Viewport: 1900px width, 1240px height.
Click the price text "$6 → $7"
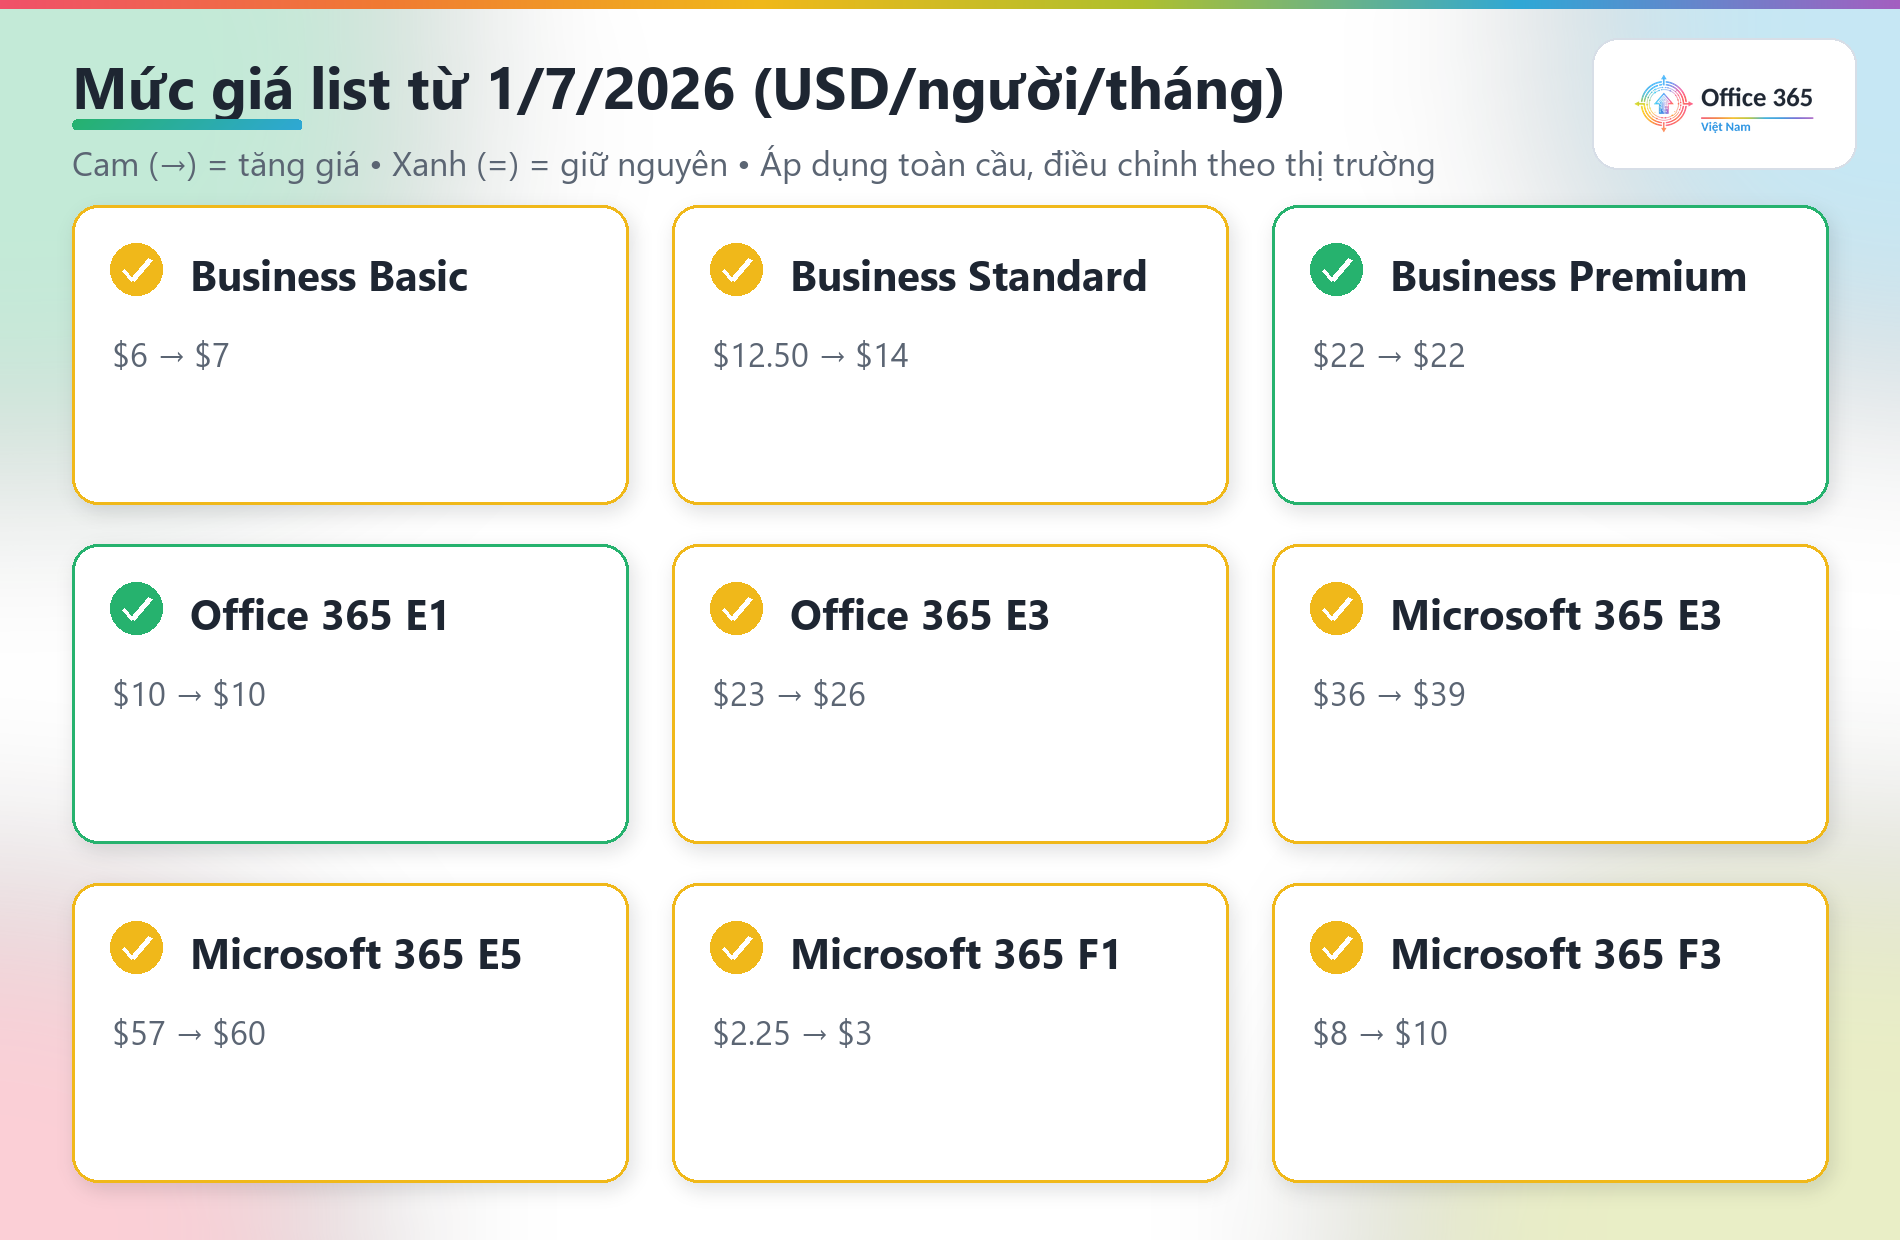point(171,355)
